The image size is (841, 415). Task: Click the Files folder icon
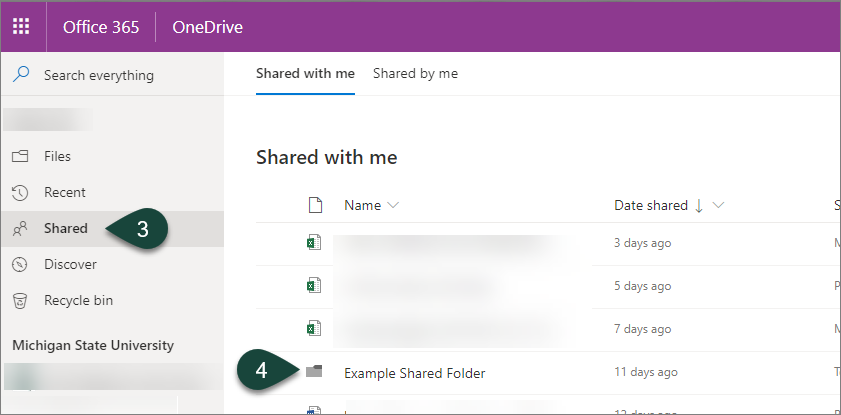[x=20, y=157]
